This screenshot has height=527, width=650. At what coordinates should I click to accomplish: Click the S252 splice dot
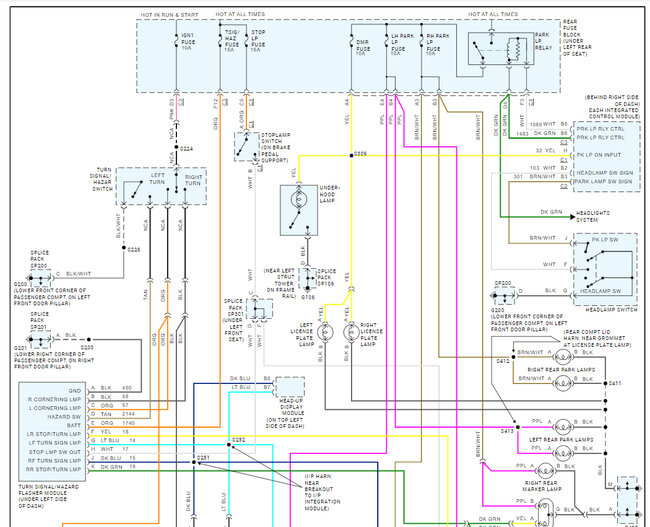229,445
